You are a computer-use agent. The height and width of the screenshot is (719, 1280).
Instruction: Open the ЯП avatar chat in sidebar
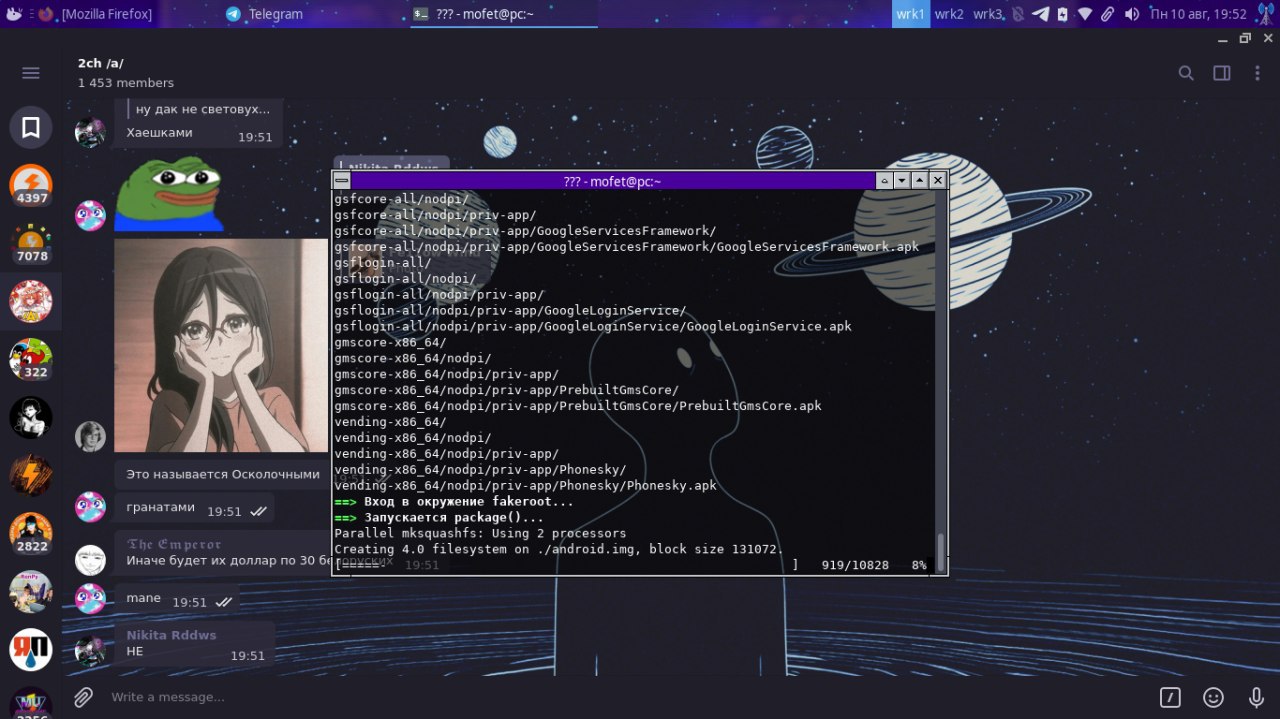coord(31,649)
